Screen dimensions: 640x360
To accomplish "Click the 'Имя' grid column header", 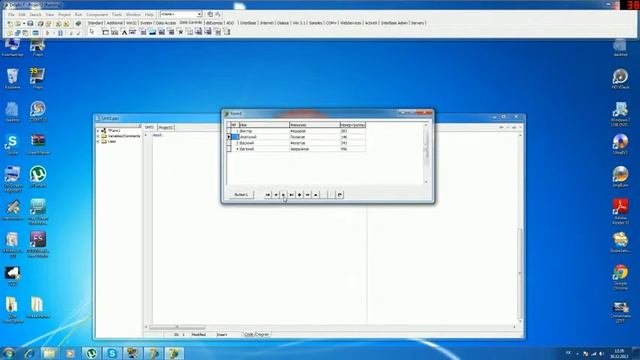I will [264, 125].
